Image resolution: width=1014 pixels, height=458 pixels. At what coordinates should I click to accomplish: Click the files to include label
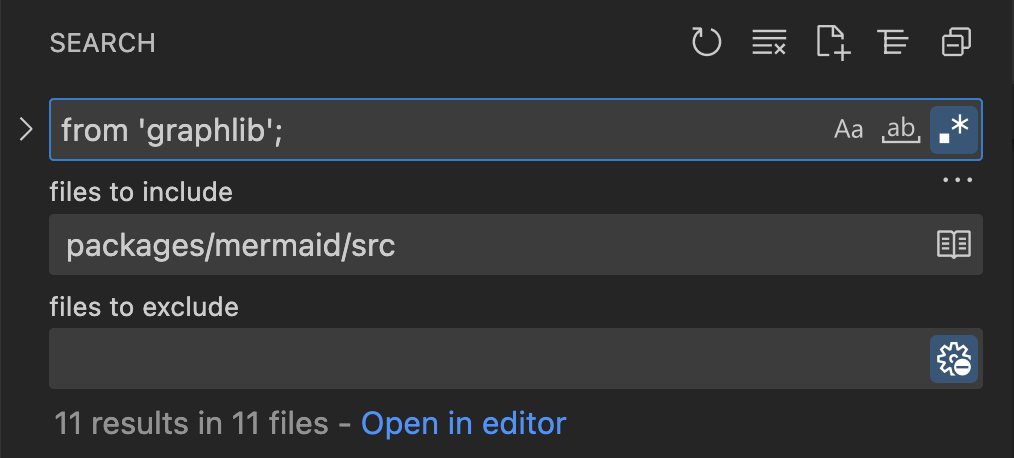point(141,192)
